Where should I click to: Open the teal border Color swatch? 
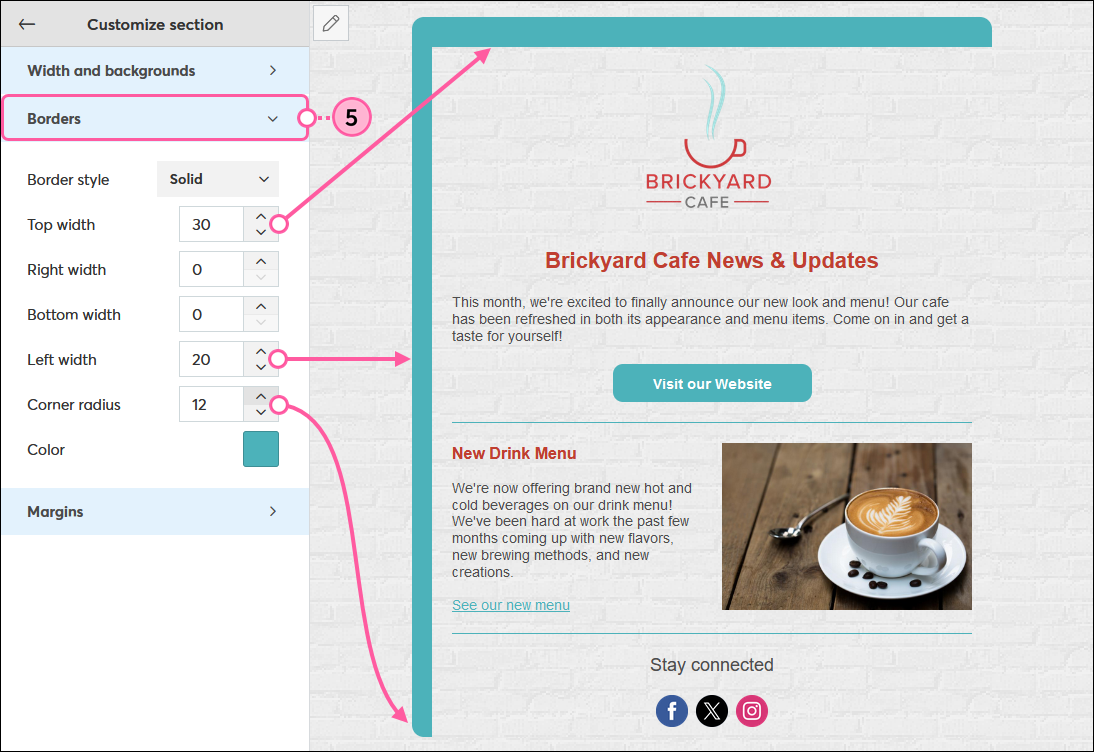261,449
